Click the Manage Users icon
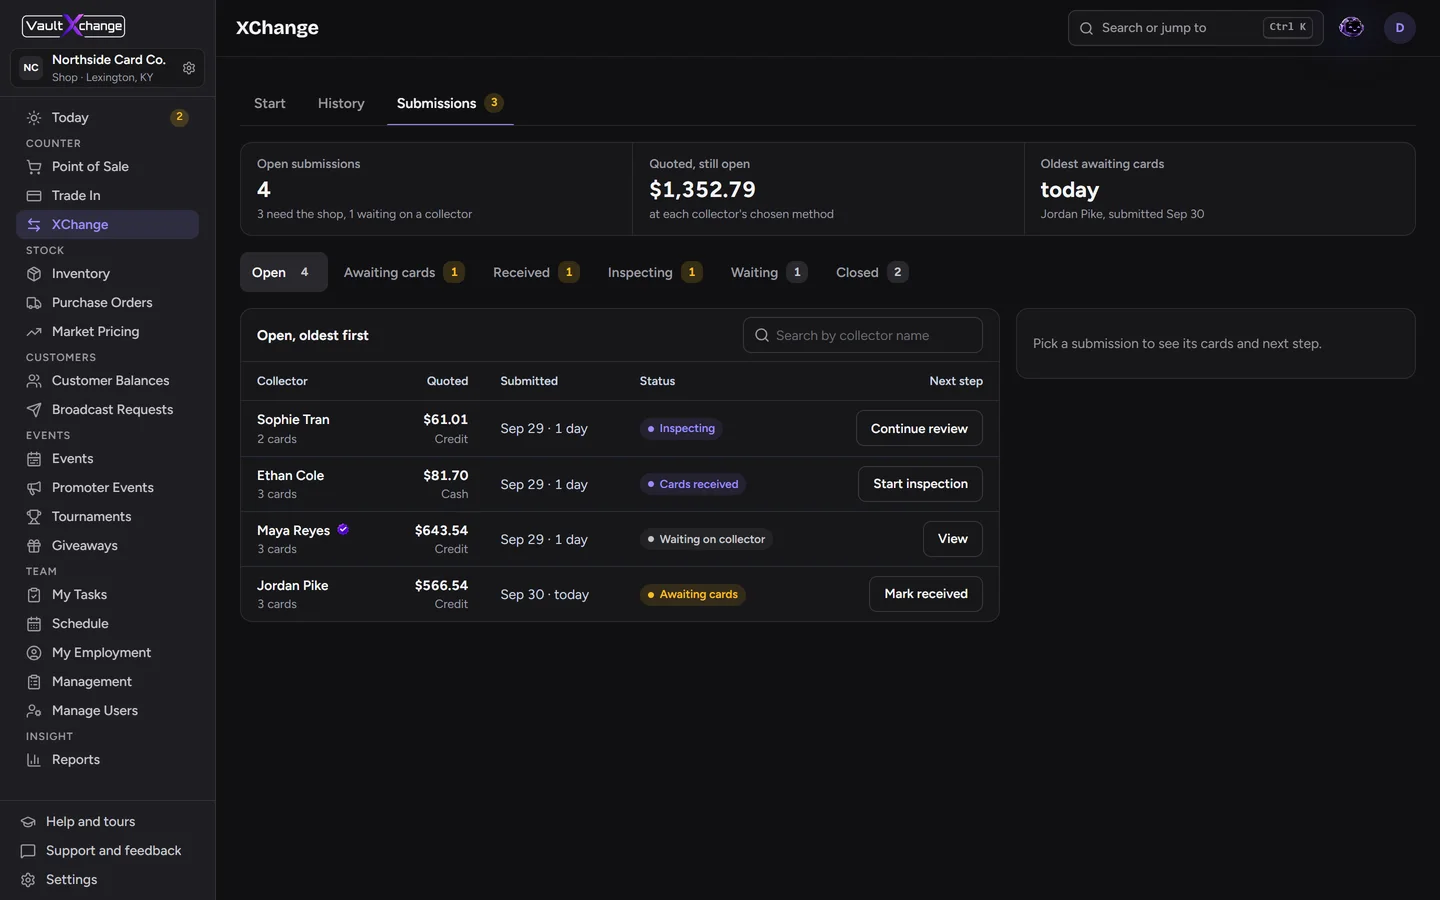This screenshot has width=1440, height=900. point(34,711)
